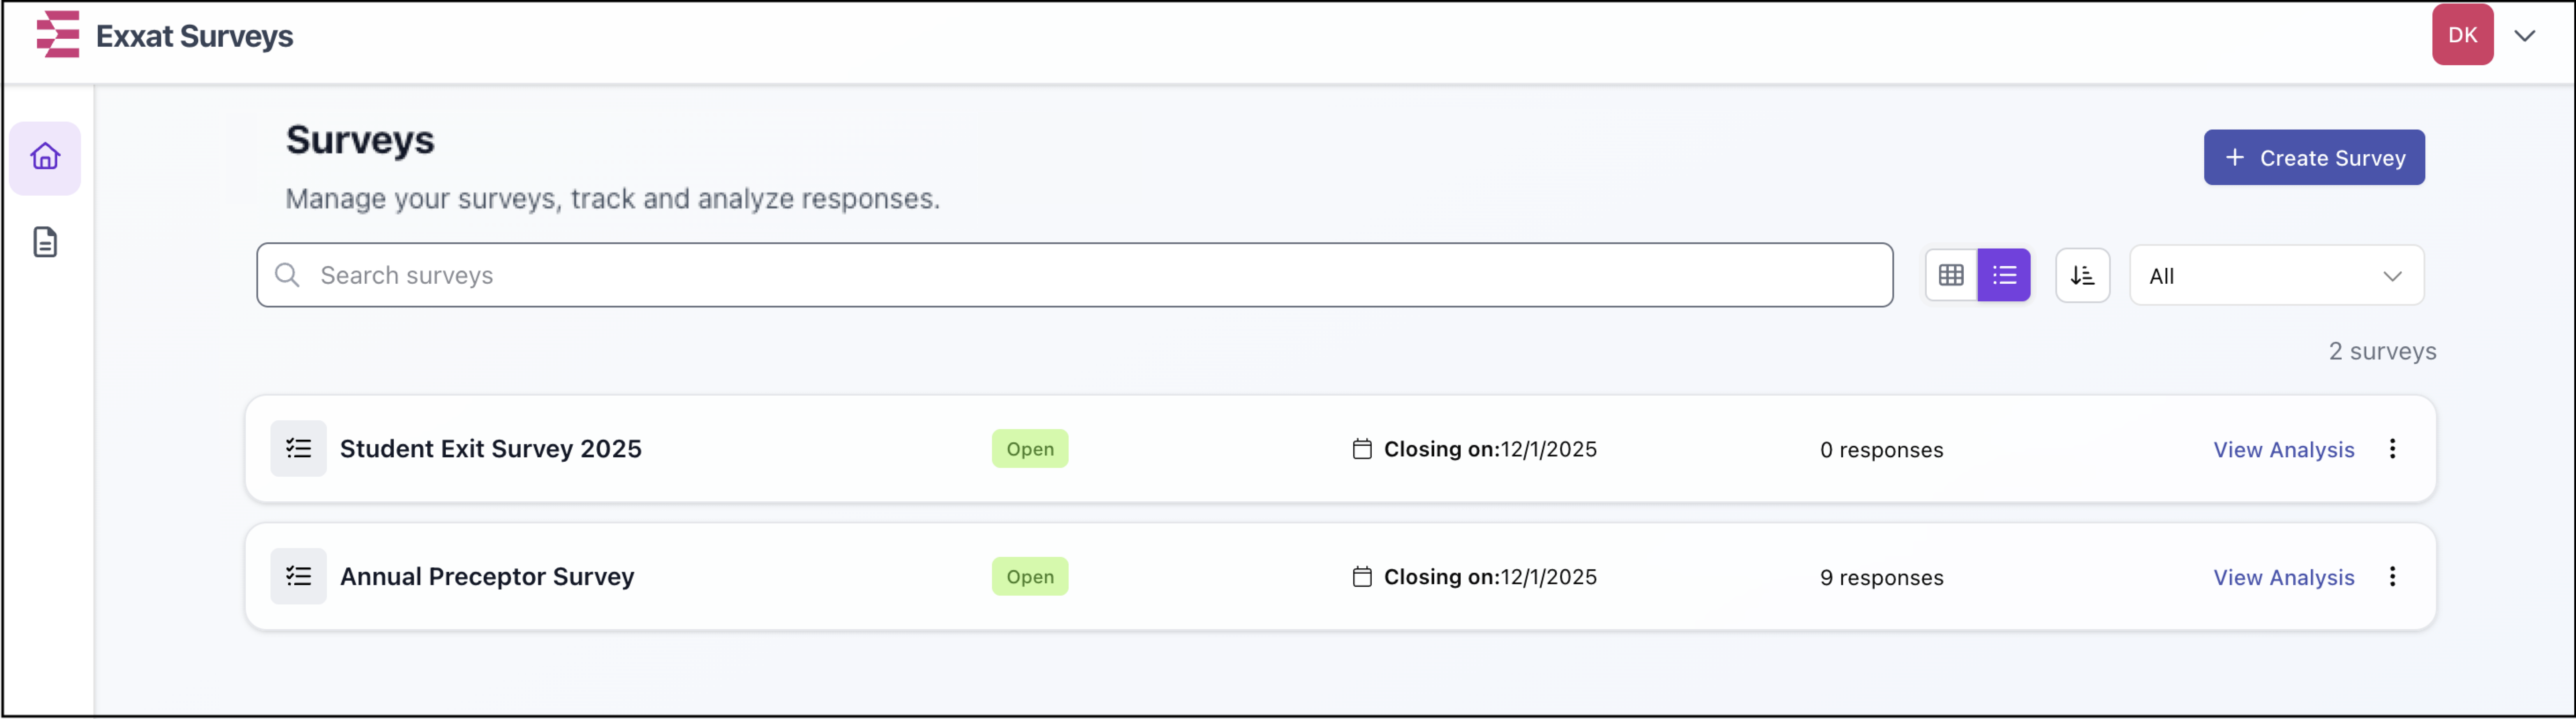
Task: Open the All status filter dropdown
Action: click(2276, 276)
